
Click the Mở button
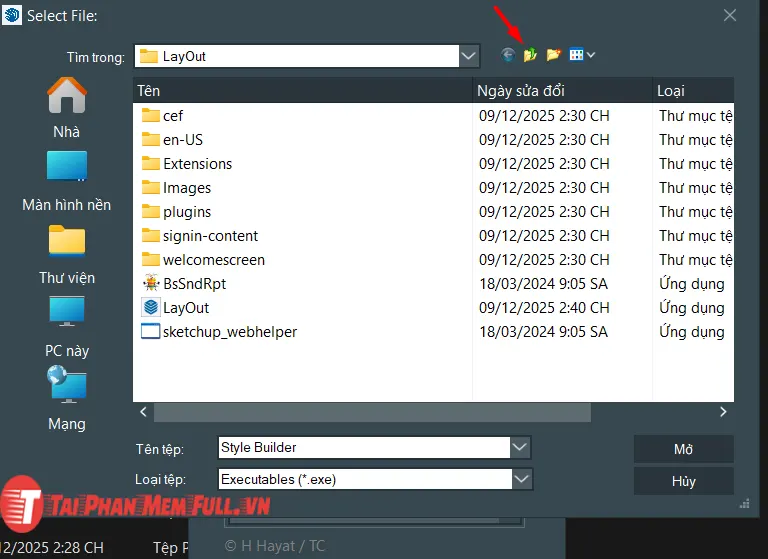pos(684,449)
